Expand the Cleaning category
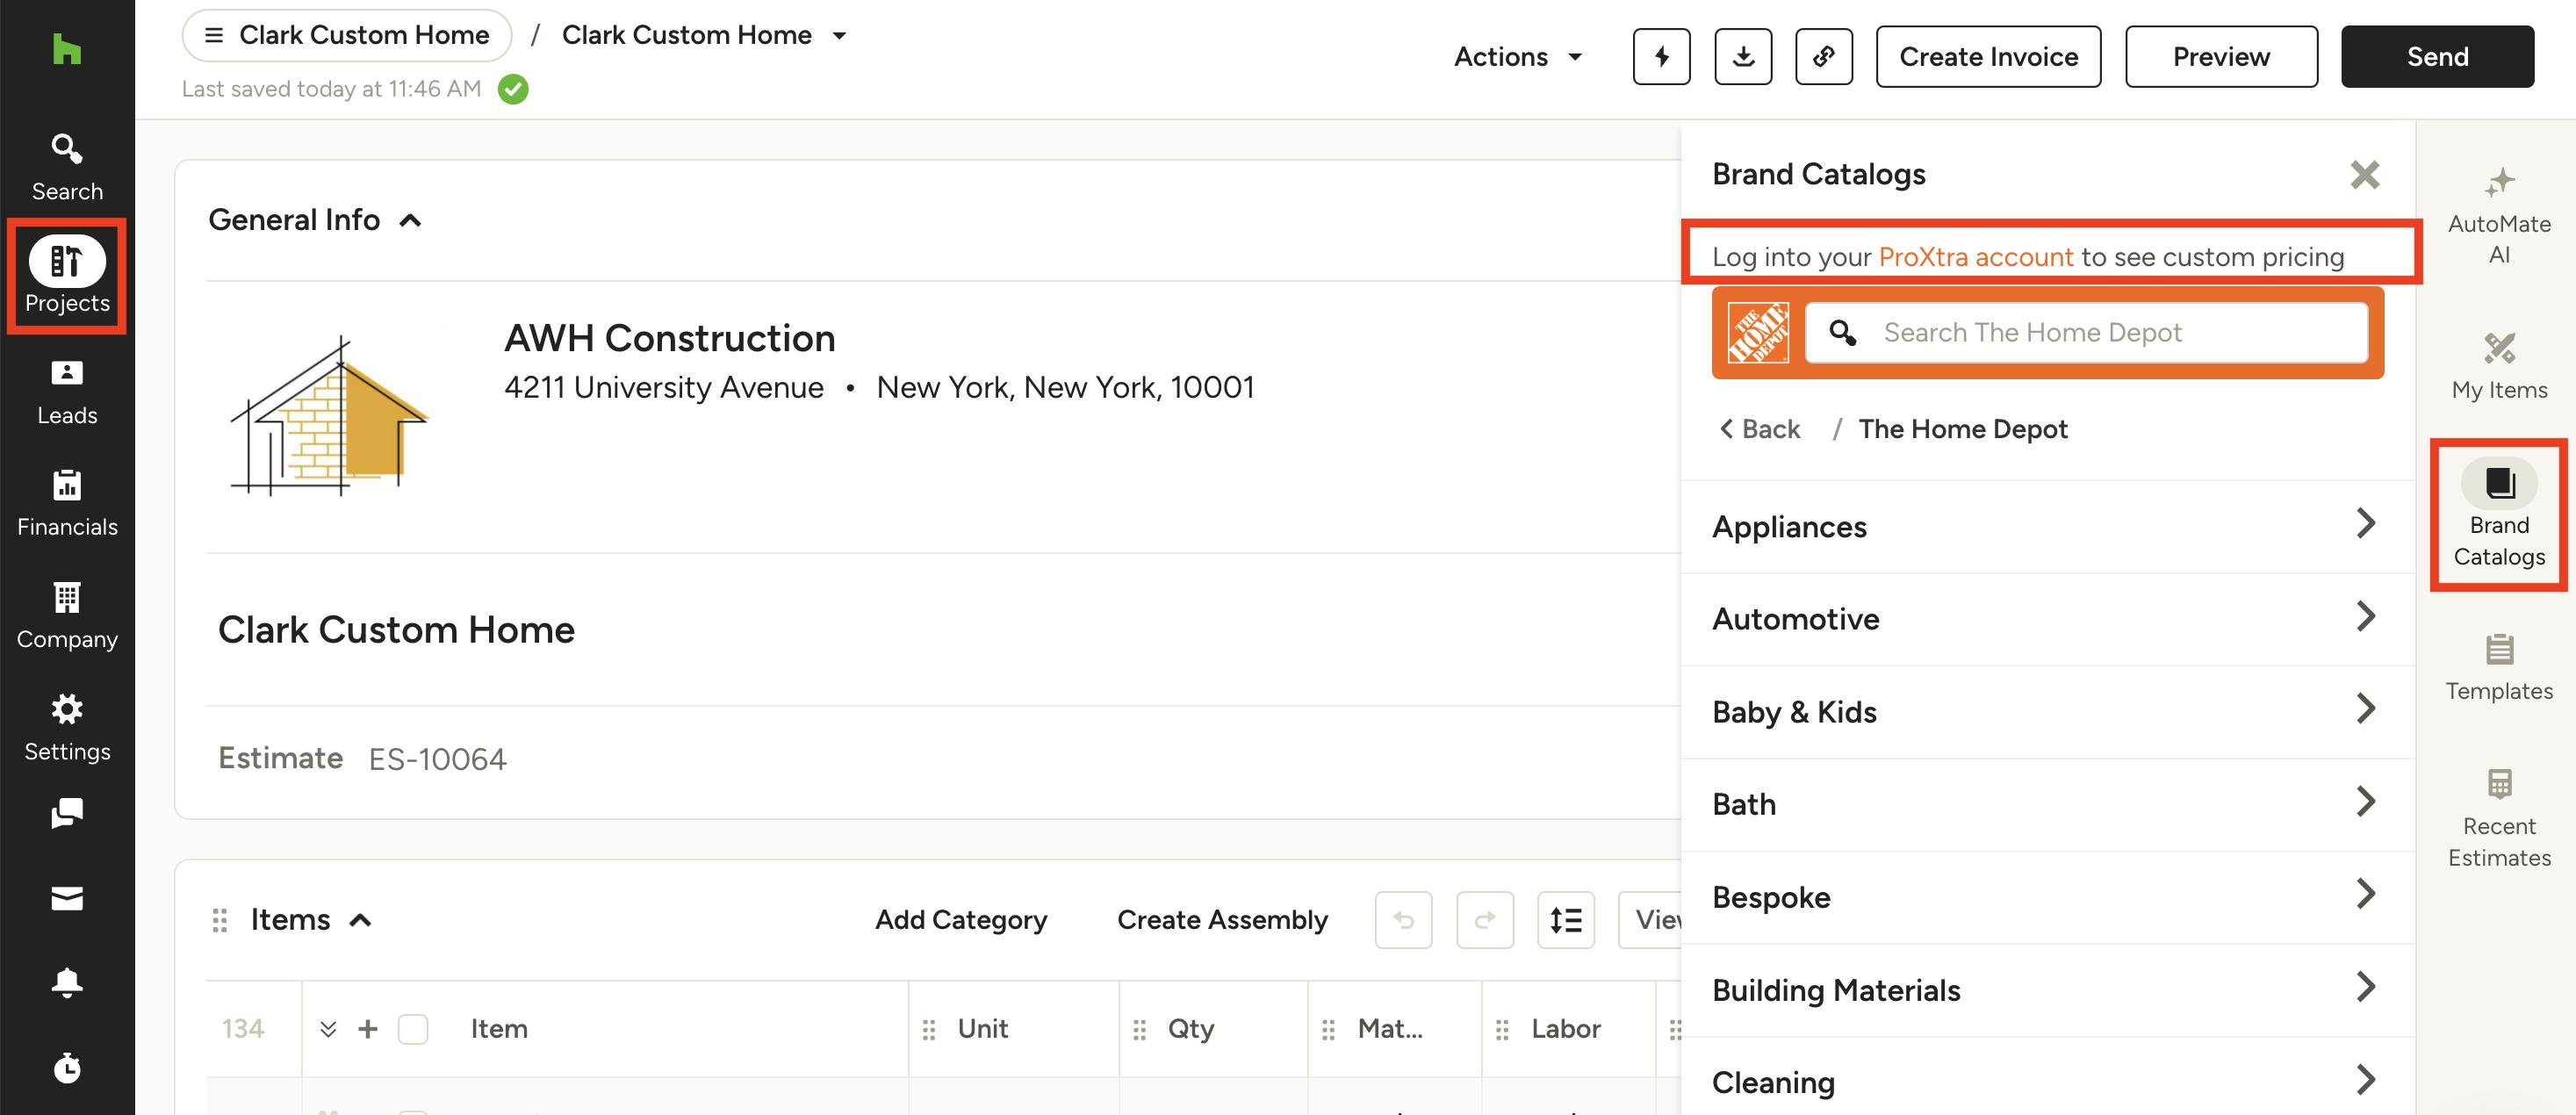 click(2047, 1080)
